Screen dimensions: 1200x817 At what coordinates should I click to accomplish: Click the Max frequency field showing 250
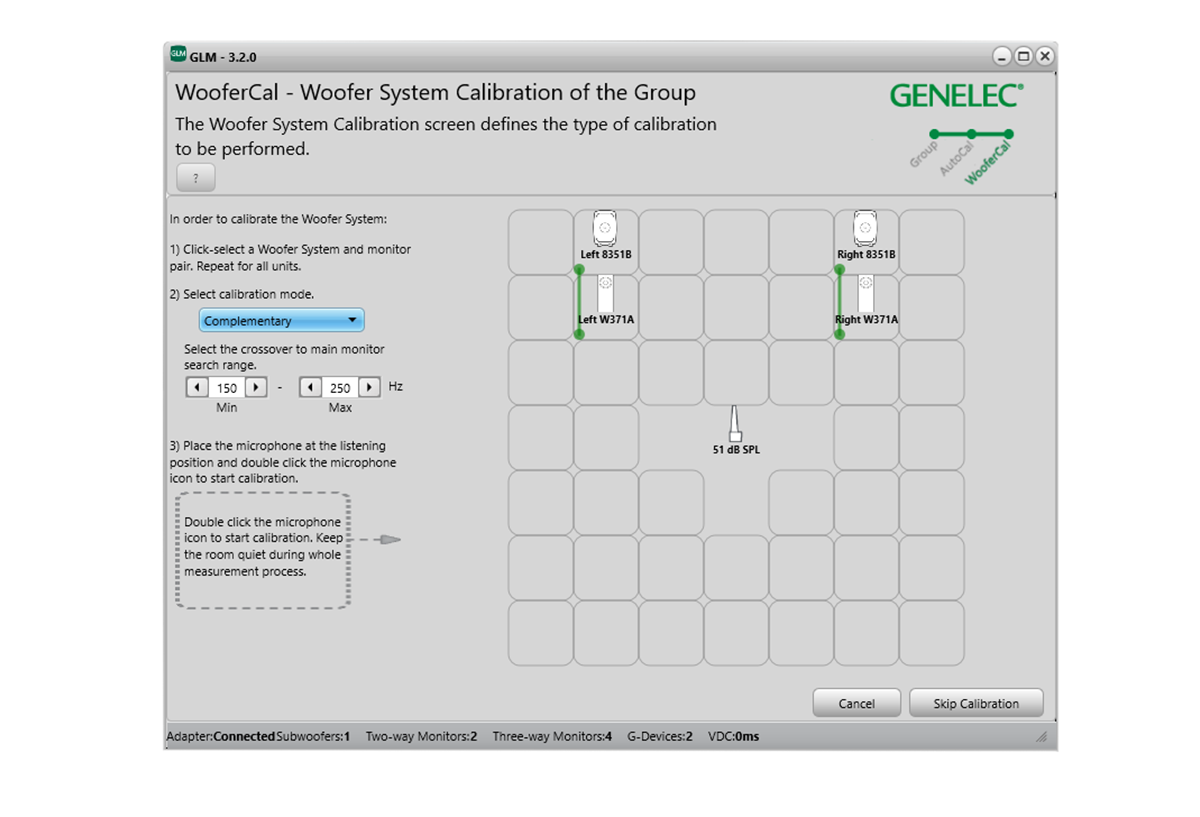pyautogui.click(x=340, y=387)
